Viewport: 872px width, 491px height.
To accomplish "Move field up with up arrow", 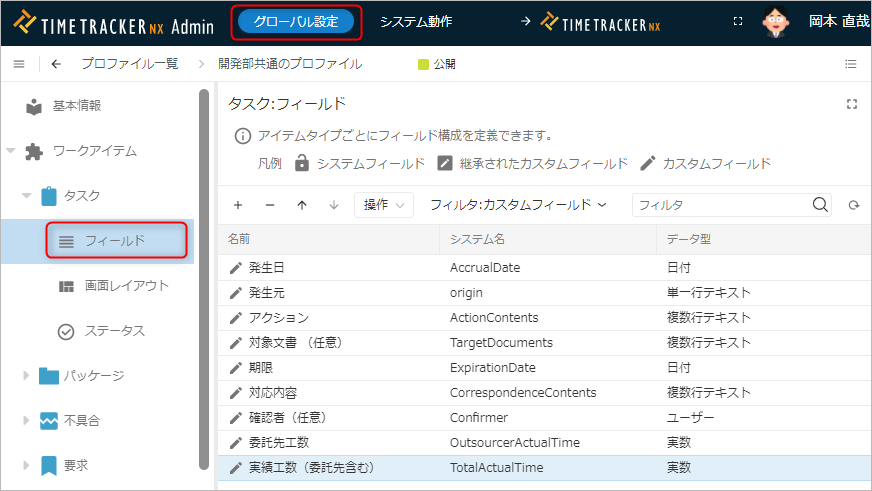I will [302, 205].
